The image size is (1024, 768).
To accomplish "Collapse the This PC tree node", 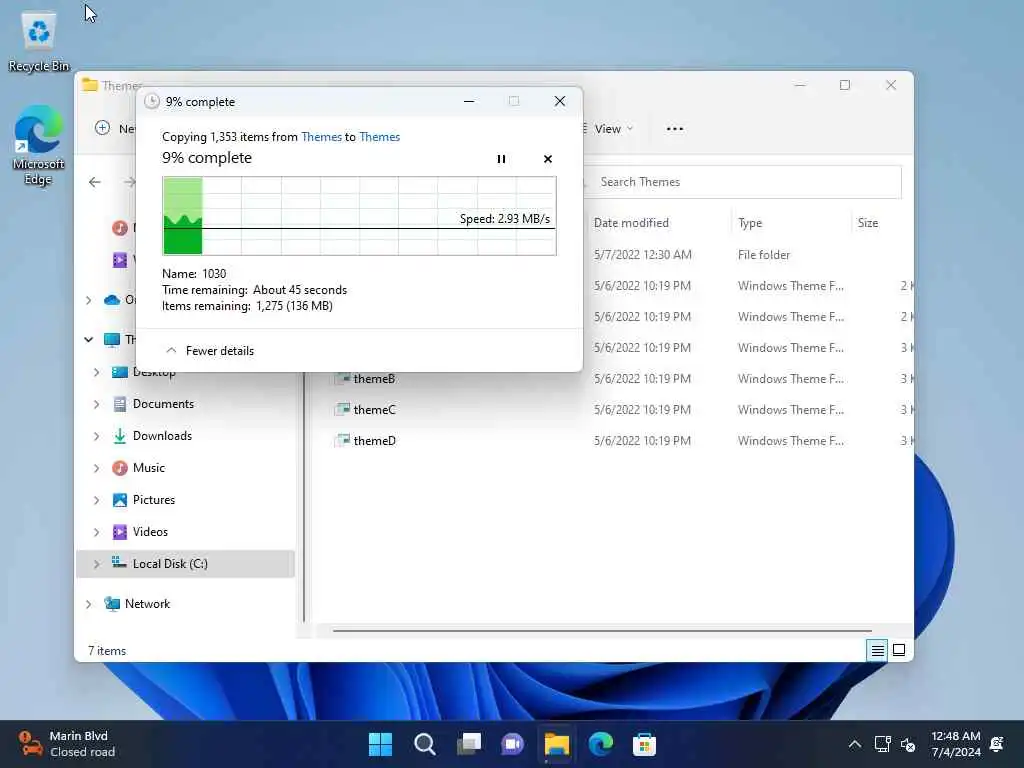I will 89,340.
